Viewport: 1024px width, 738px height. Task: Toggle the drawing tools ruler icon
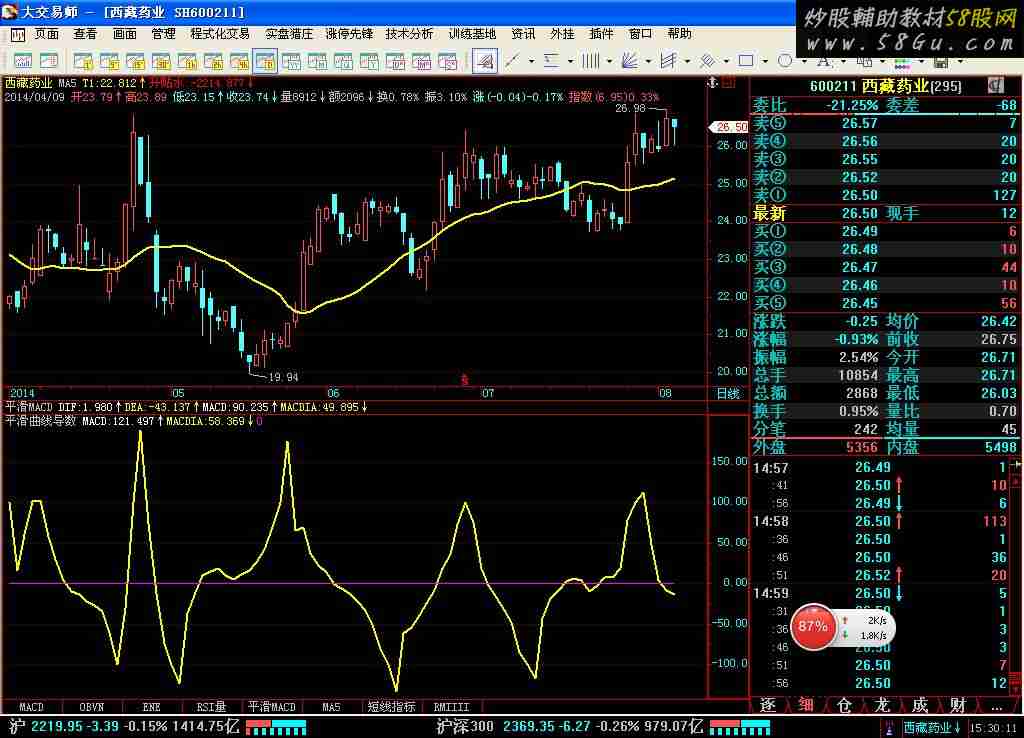point(485,61)
